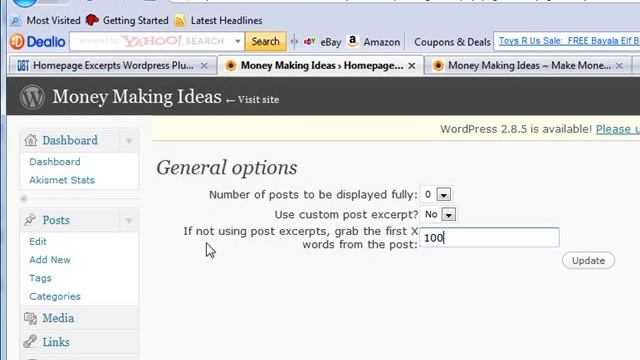Screen dimensions: 640x360
Task: Click the Dealio toolbar separator handle icon
Action: point(294,42)
